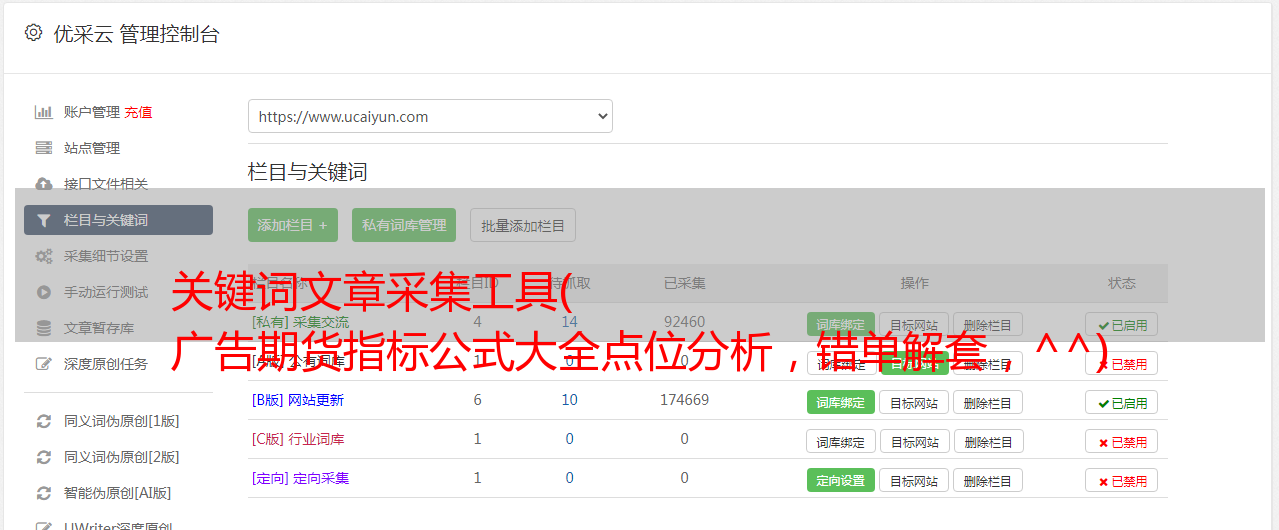The height and width of the screenshot is (530, 1279).
Task: Click the 已采集 value 92460
Action: 684,322
